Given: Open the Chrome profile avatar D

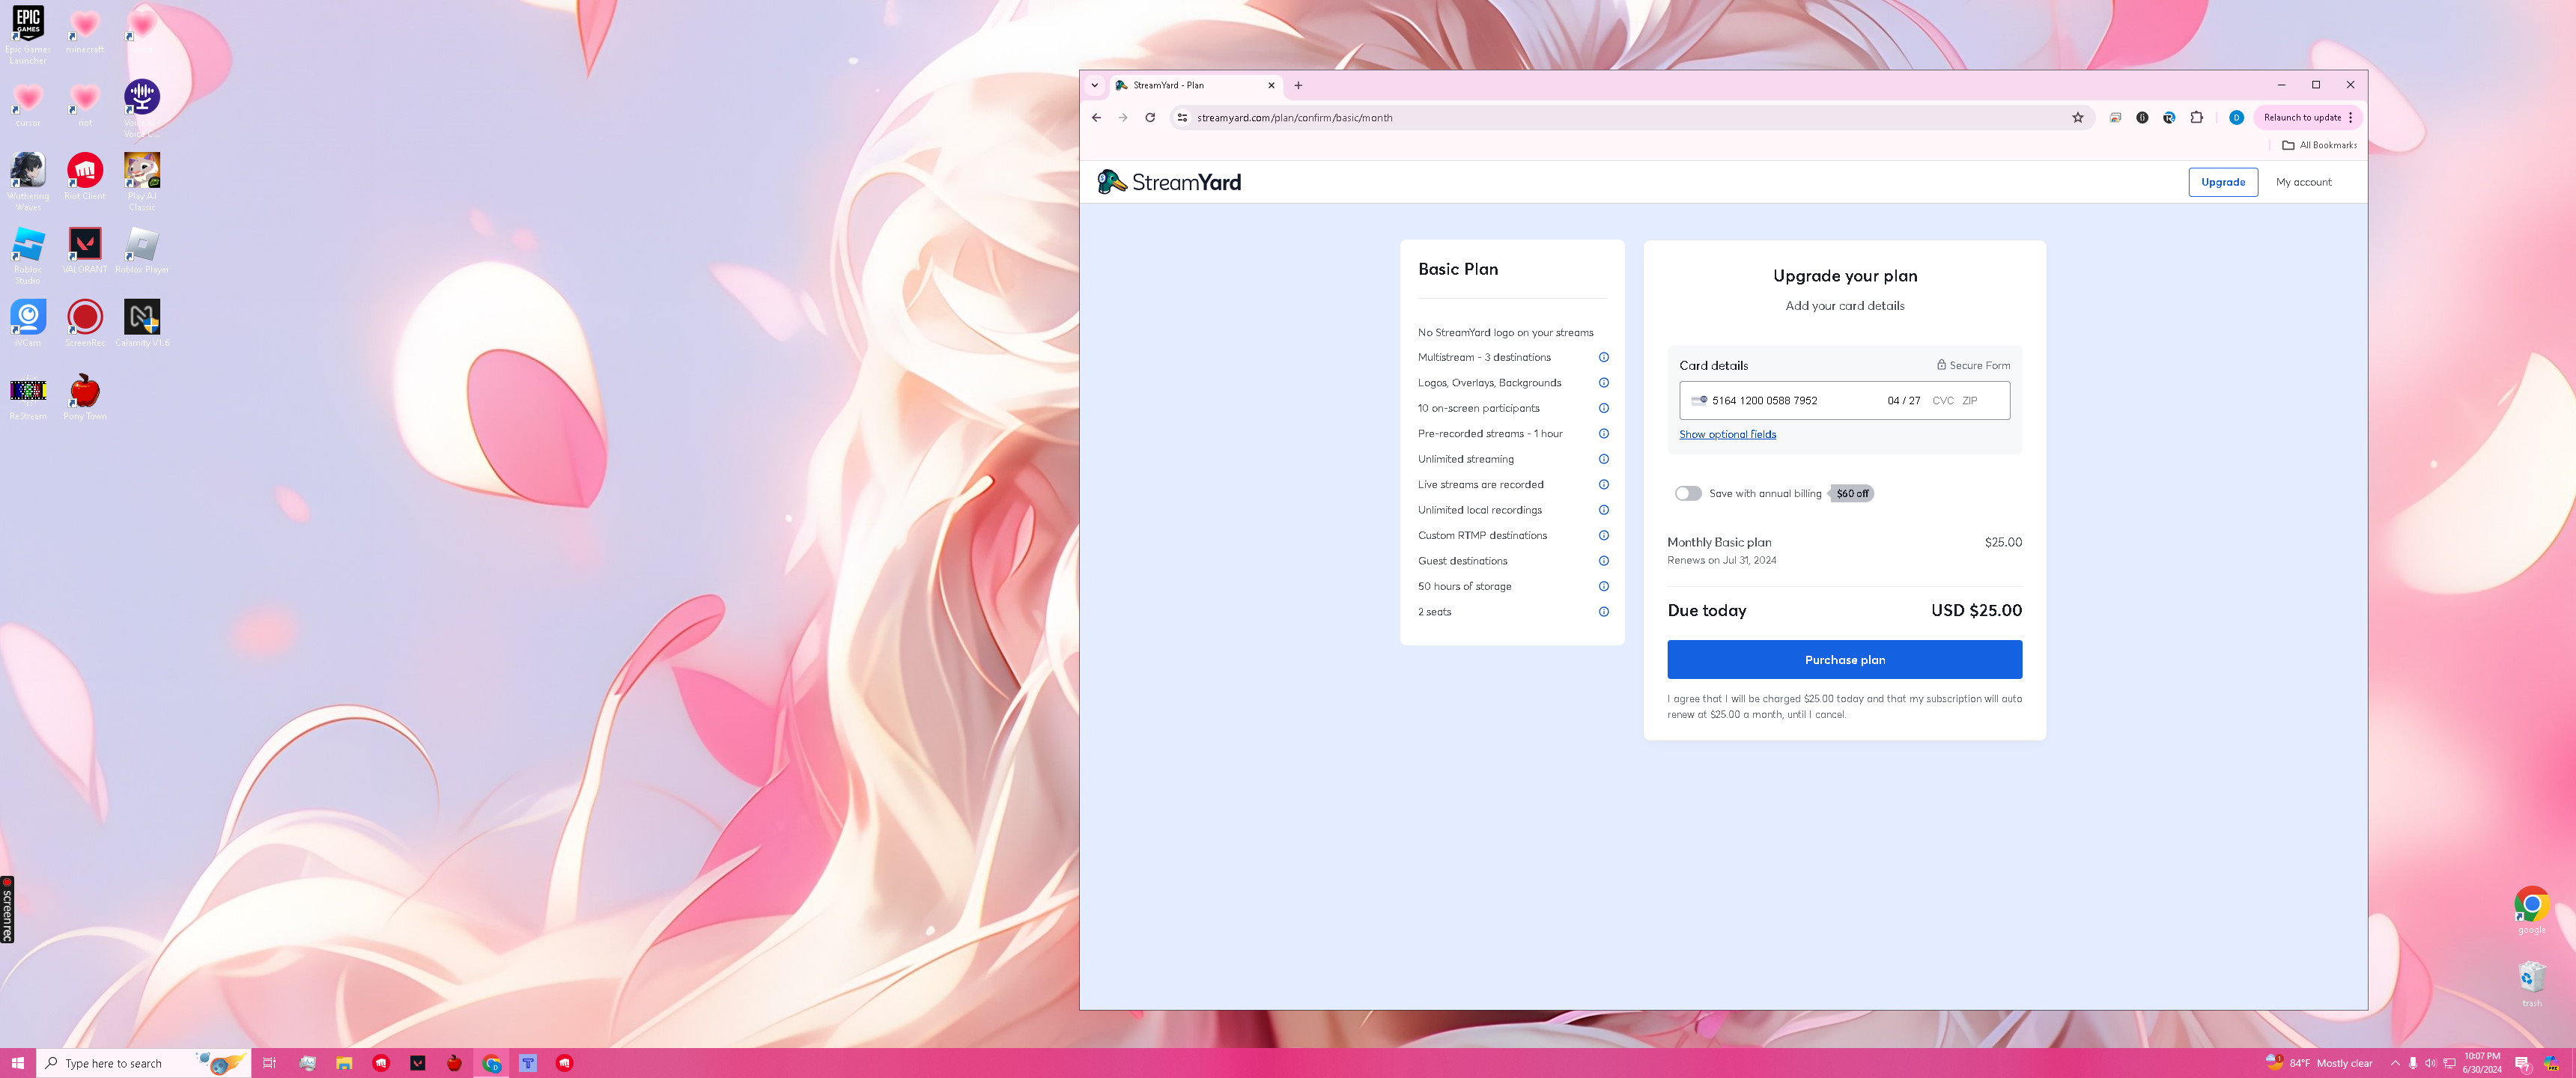Looking at the screenshot, I should pos(2236,118).
